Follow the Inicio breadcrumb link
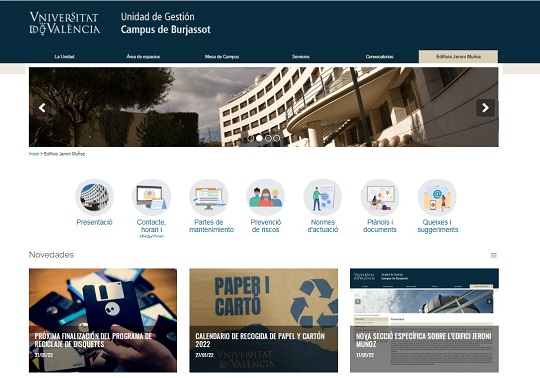The width and height of the screenshot is (540, 378). click(x=34, y=154)
